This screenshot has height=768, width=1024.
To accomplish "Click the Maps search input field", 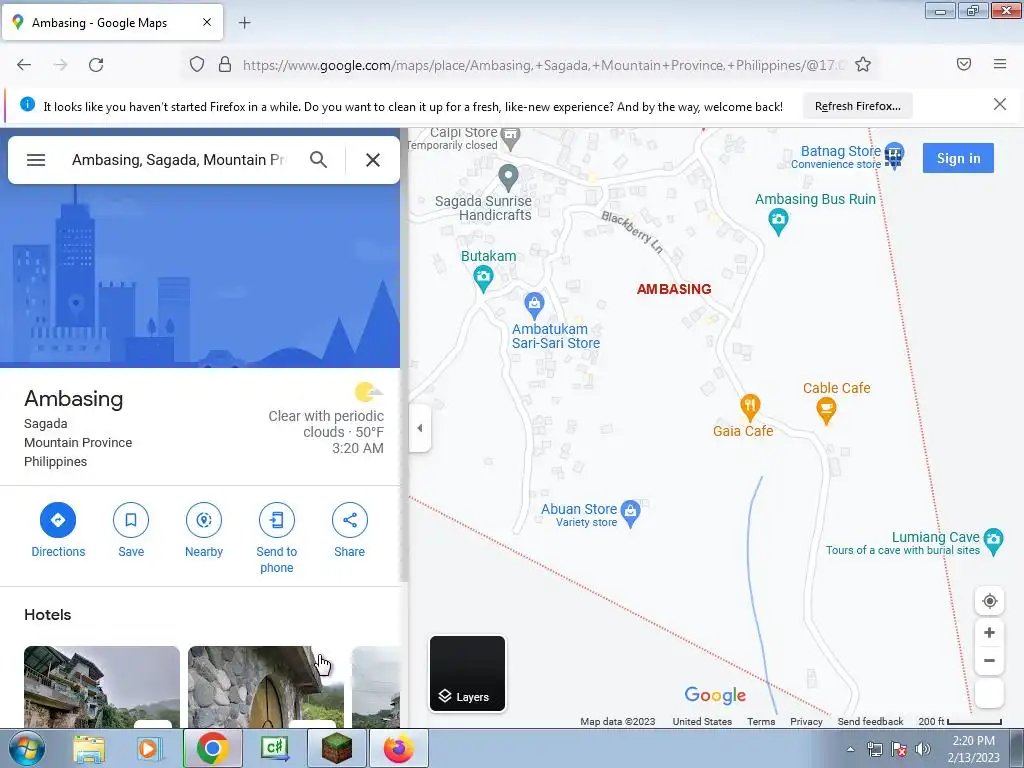I will [179, 160].
